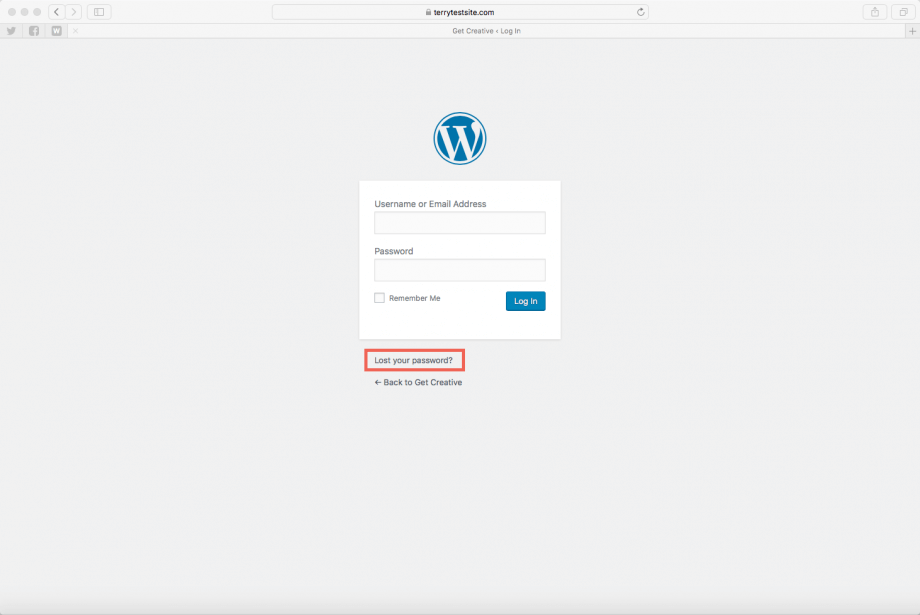
Task: Open the Twitter pinned tab
Action: [11, 31]
